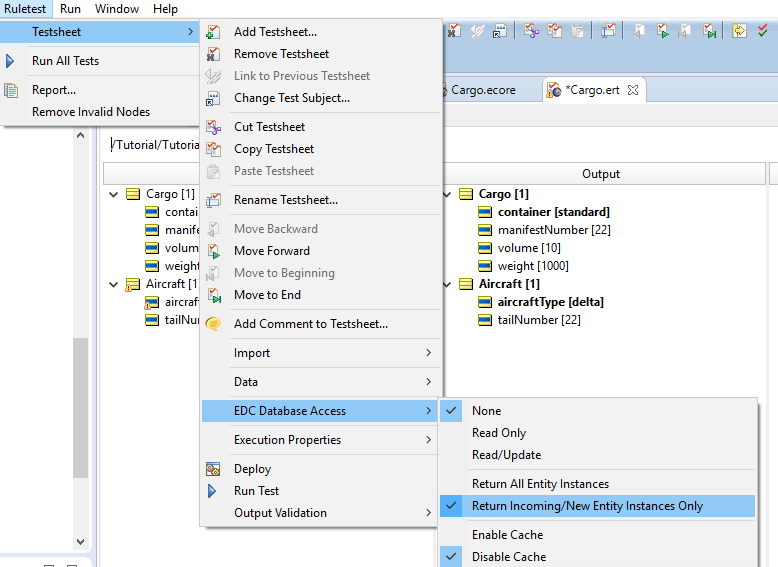Click the Copy Testsheet toolbar icon
Viewport: 778px width, 567px height.
554,31
